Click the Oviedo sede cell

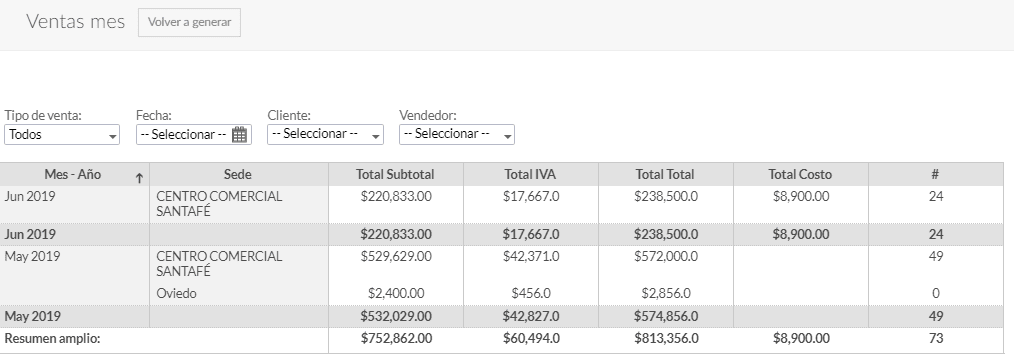click(177, 293)
